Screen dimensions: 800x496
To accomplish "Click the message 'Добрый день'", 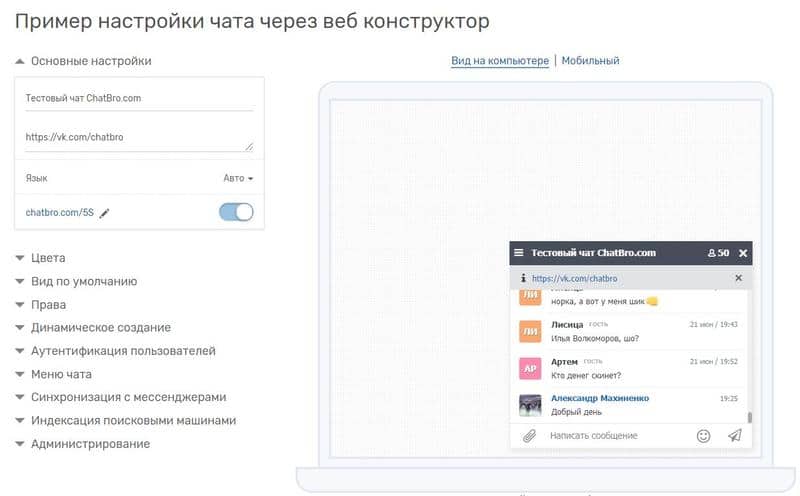I will pyautogui.click(x=577, y=412).
